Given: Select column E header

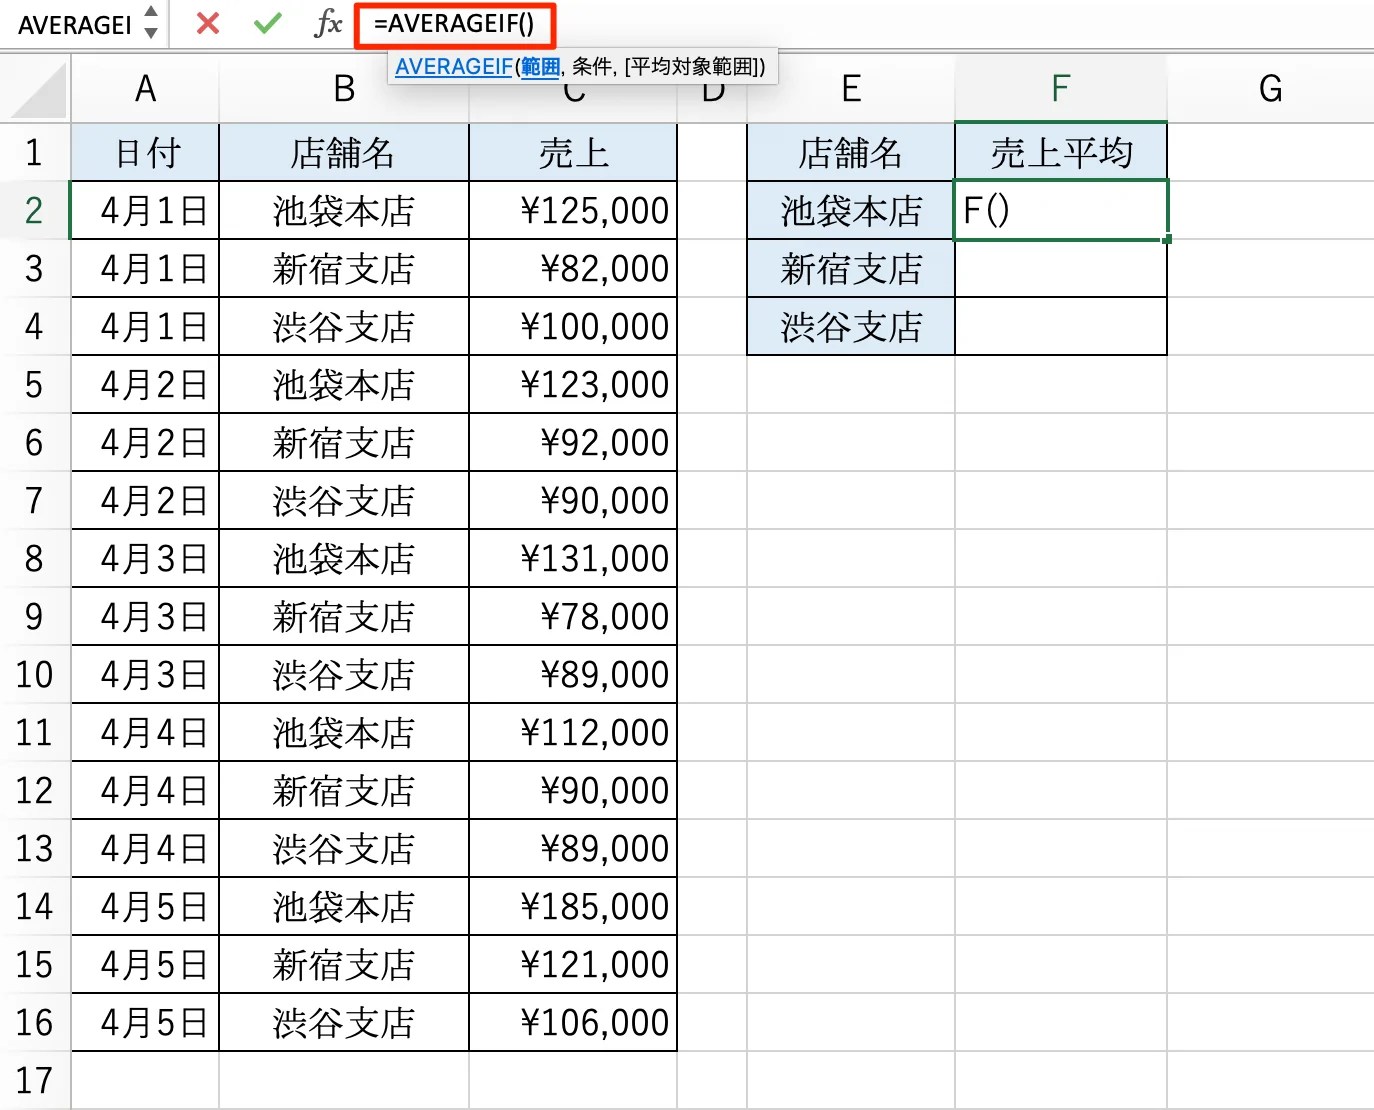Looking at the screenshot, I should point(851,89).
